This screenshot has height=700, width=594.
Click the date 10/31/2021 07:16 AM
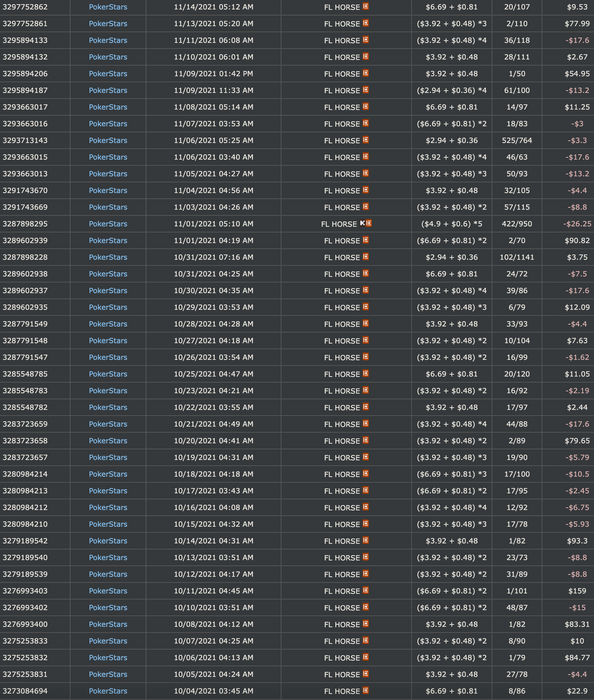pyautogui.click(x=213, y=257)
